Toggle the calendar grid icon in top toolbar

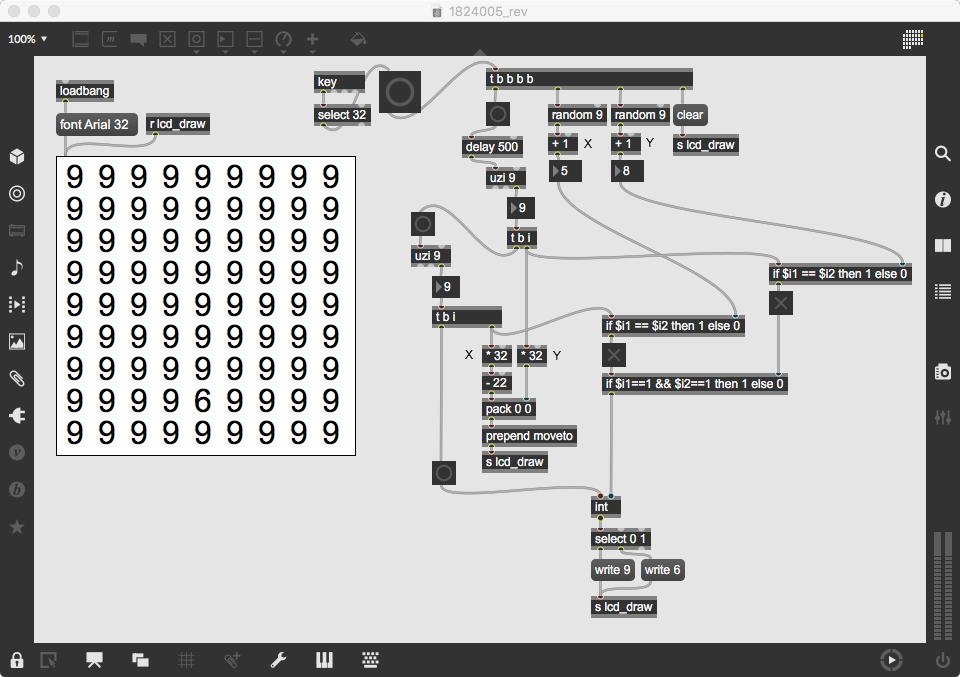[x=913, y=39]
